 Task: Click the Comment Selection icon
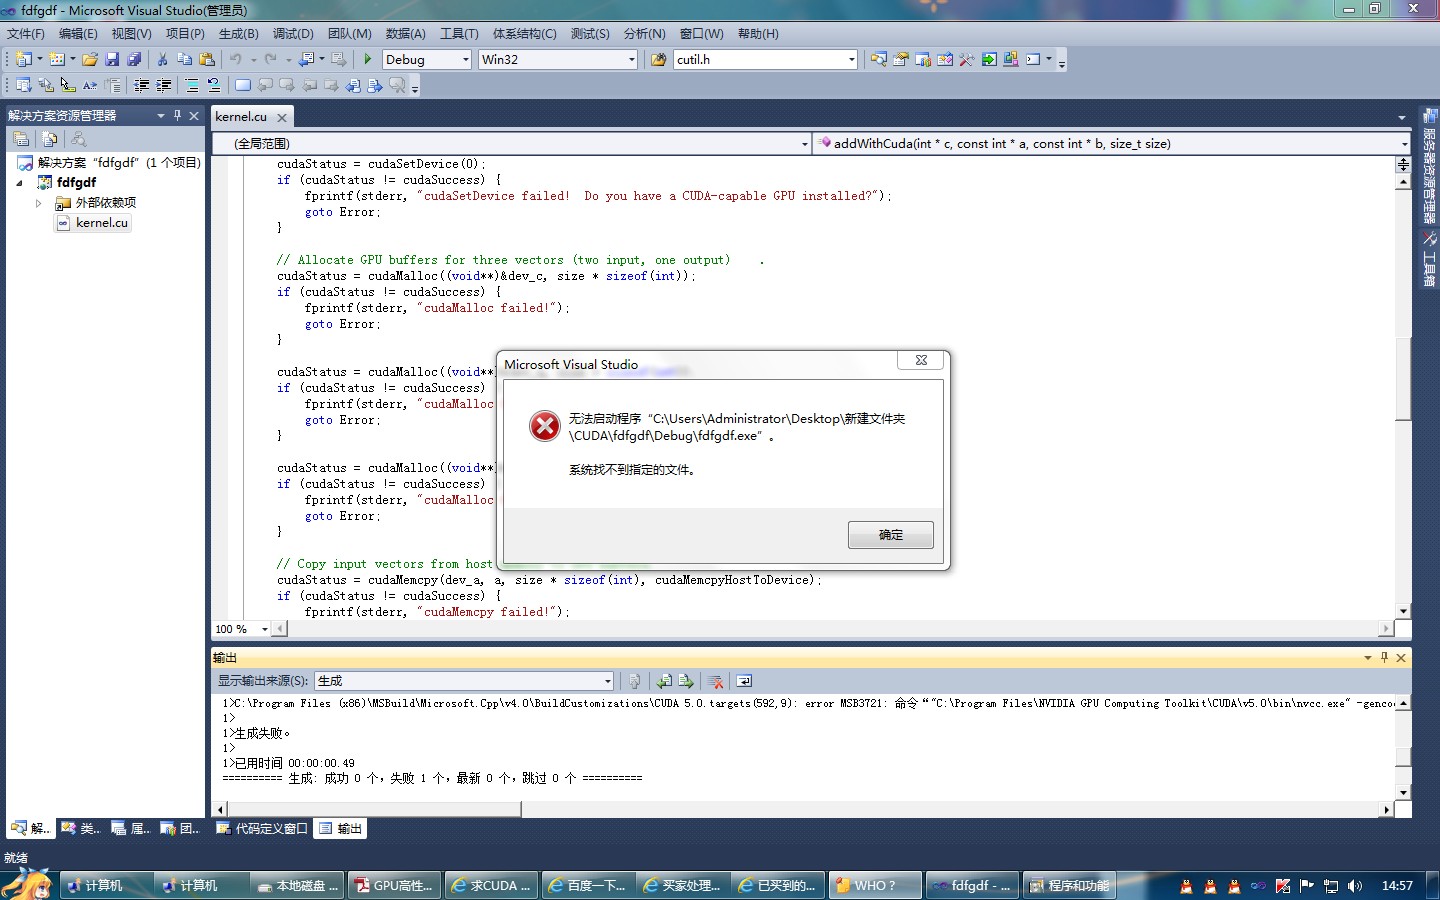click(192, 86)
